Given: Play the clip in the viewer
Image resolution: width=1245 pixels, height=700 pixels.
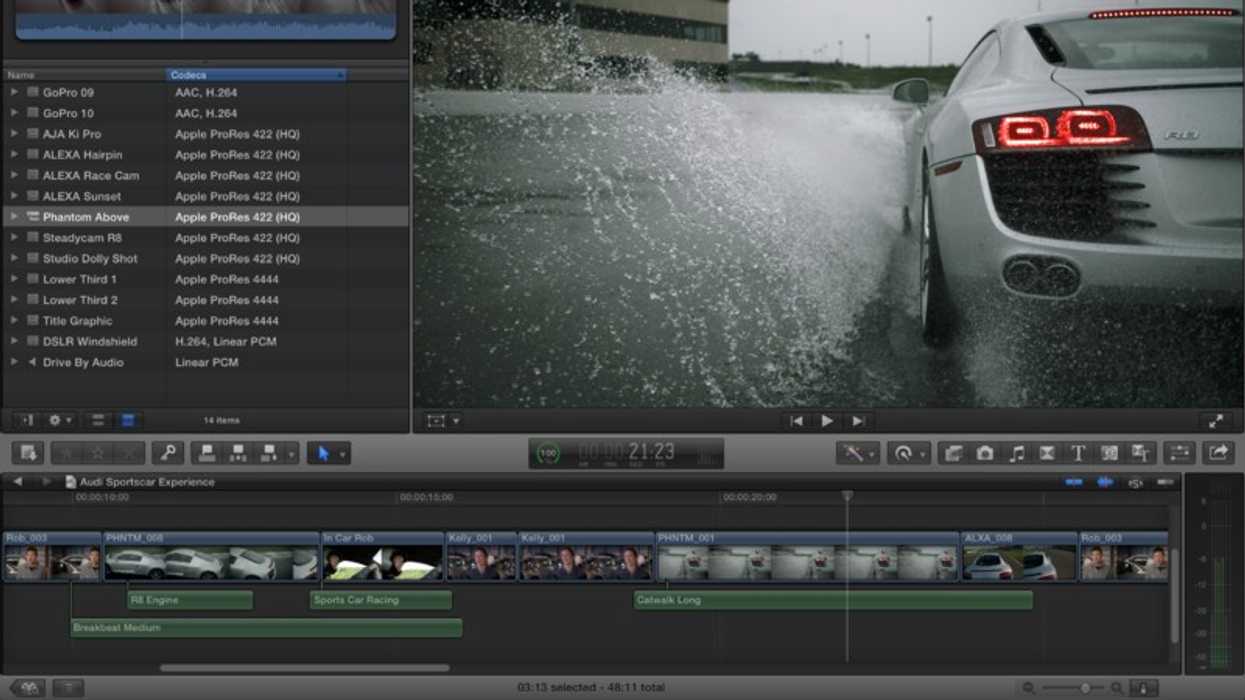Looking at the screenshot, I should (x=827, y=421).
